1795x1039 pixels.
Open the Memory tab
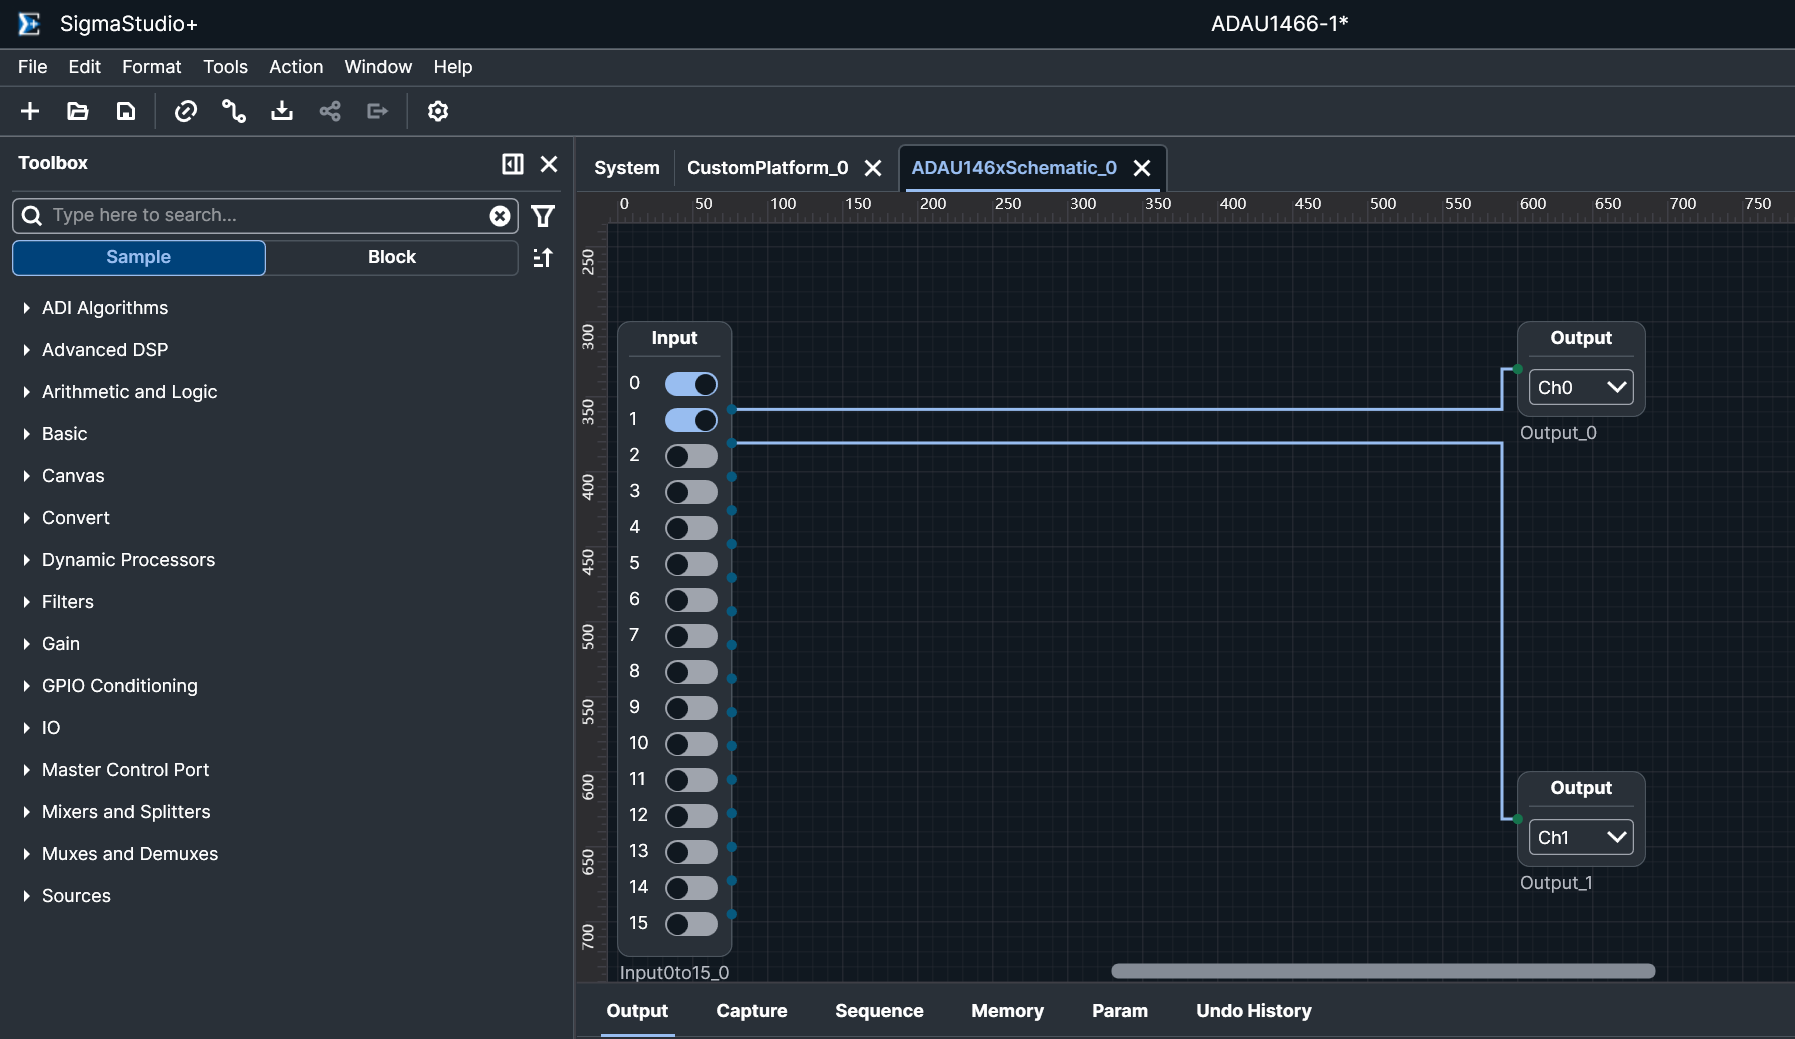tap(1007, 1011)
